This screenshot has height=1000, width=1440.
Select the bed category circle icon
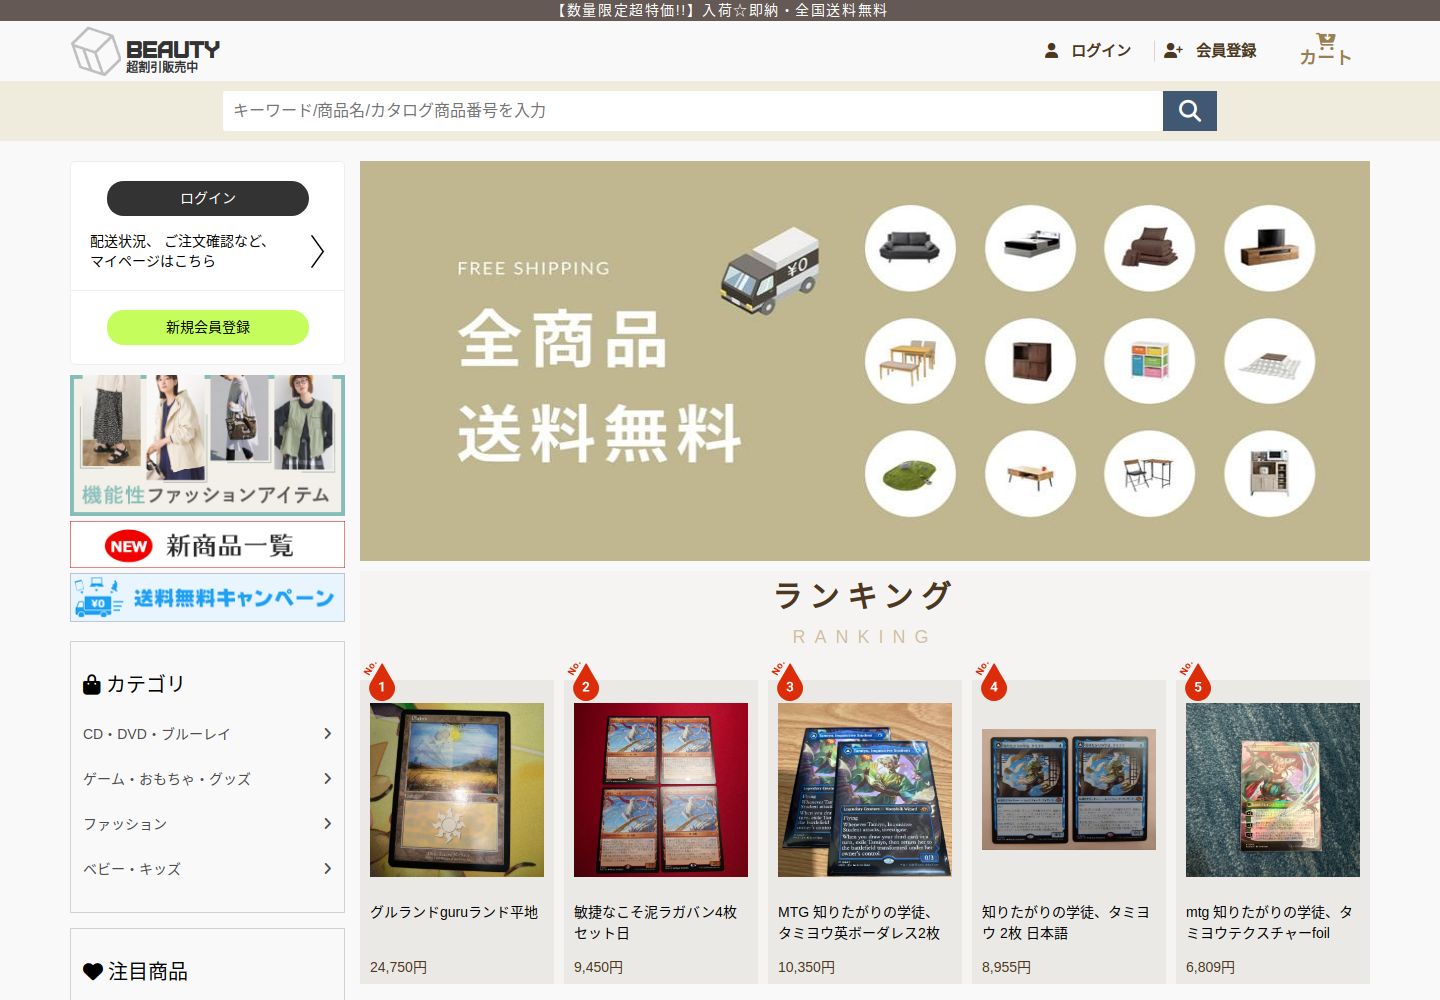pos(1030,248)
